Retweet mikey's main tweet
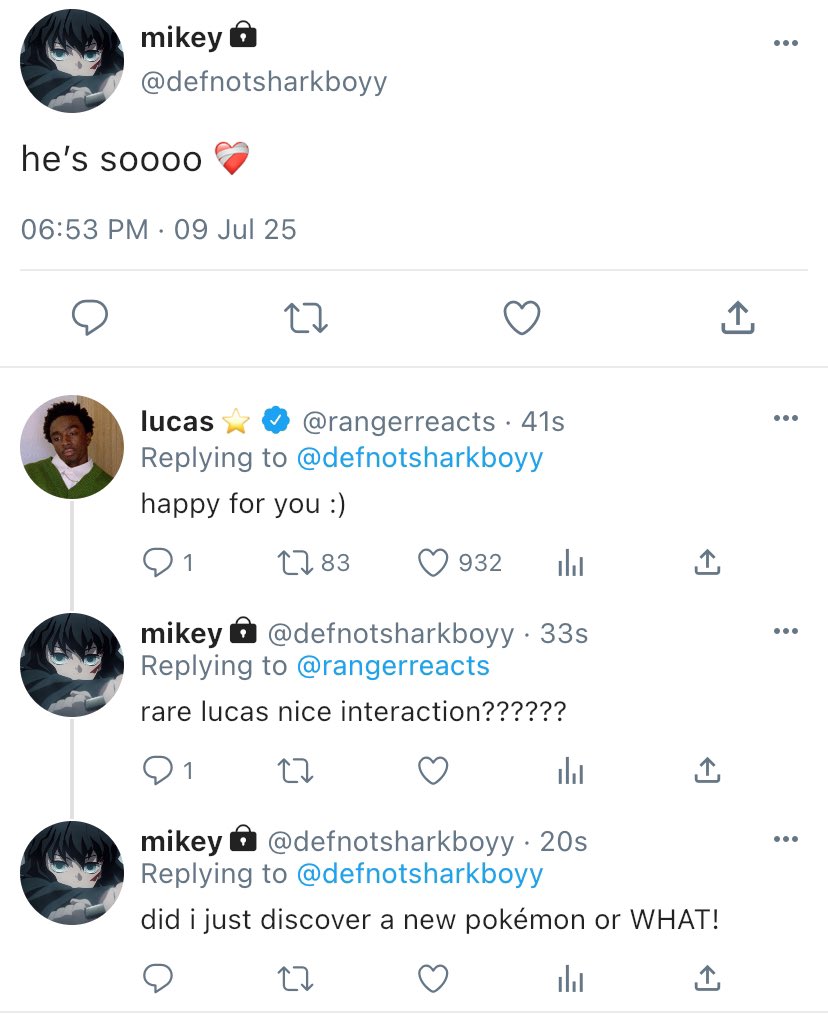 click(306, 318)
